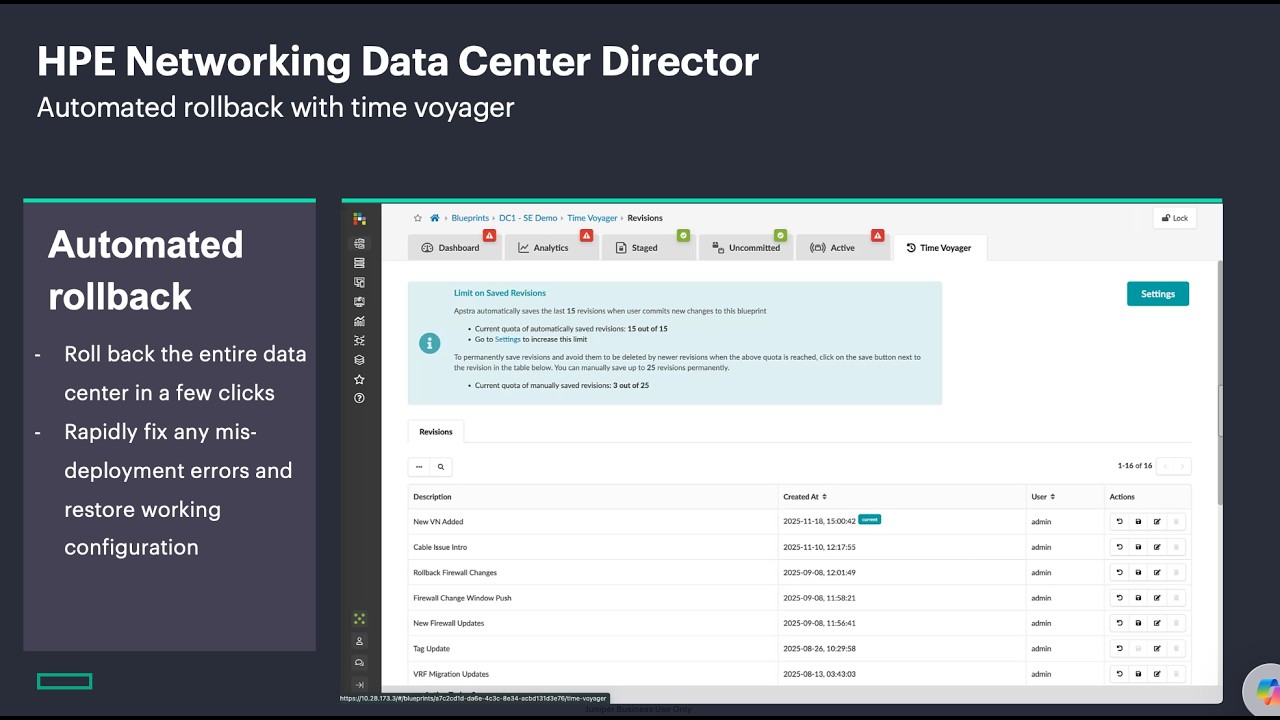Viewport: 1280px width, 720px height.
Task: Click the Description column header
Action: (432, 497)
